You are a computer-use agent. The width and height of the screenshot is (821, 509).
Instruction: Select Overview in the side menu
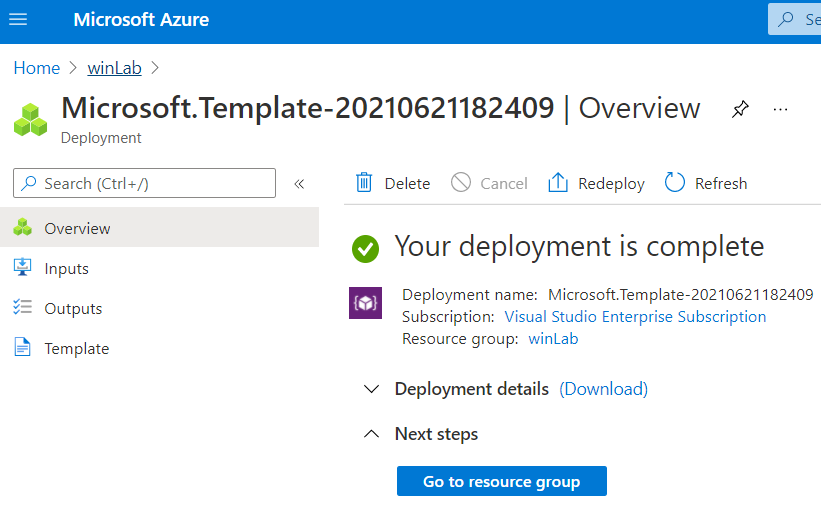point(160,227)
